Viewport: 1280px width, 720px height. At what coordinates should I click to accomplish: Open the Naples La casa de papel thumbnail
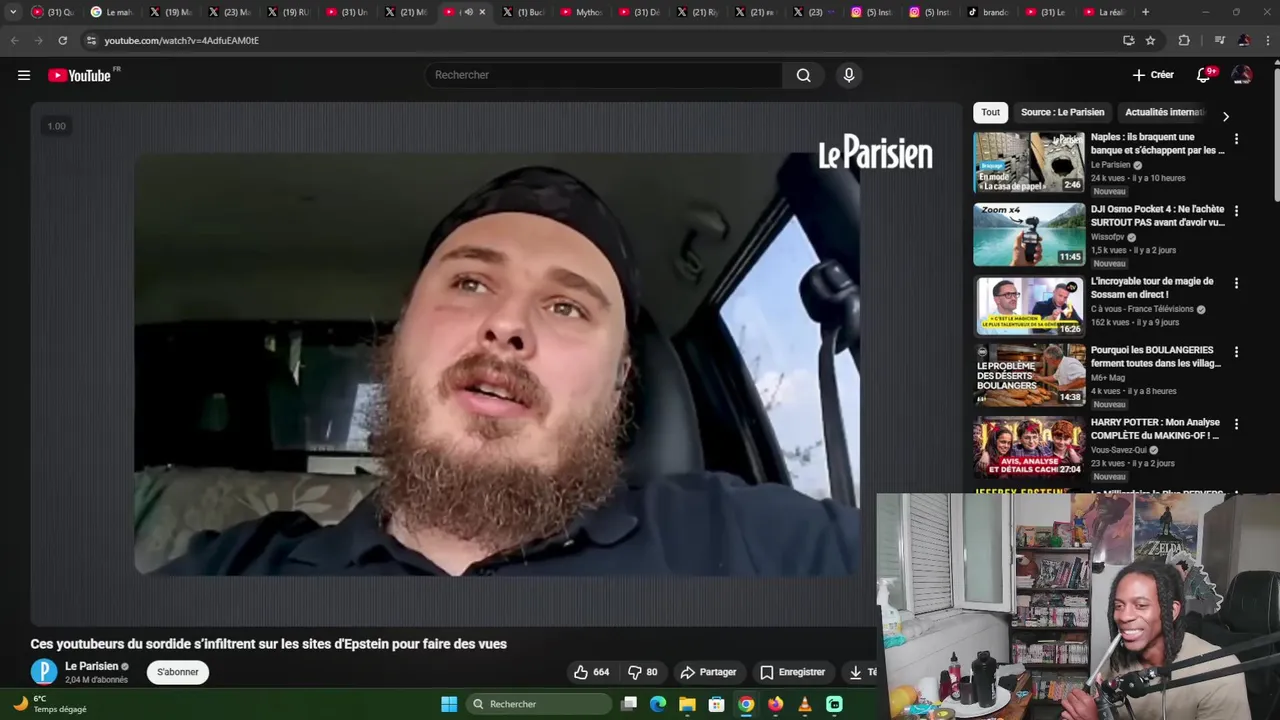point(1029,162)
